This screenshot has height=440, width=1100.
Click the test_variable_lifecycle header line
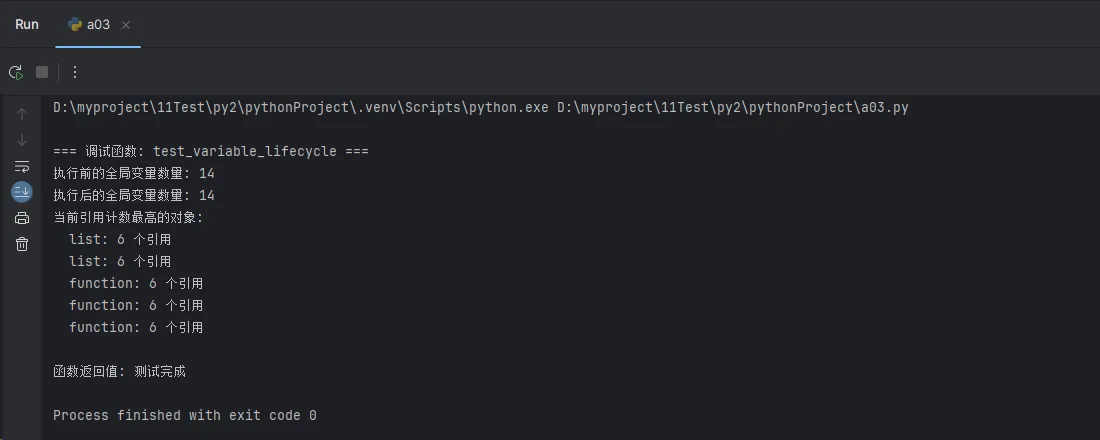(x=211, y=152)
